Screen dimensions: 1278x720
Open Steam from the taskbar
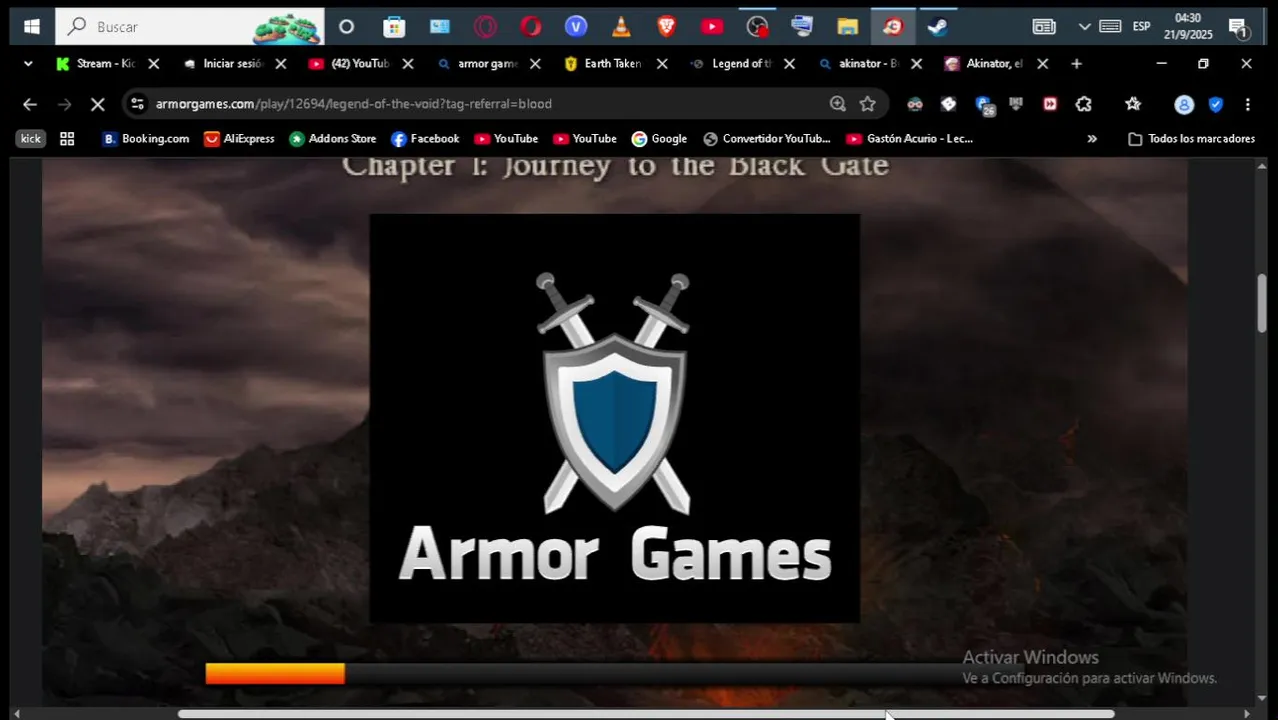pos(937,27)
